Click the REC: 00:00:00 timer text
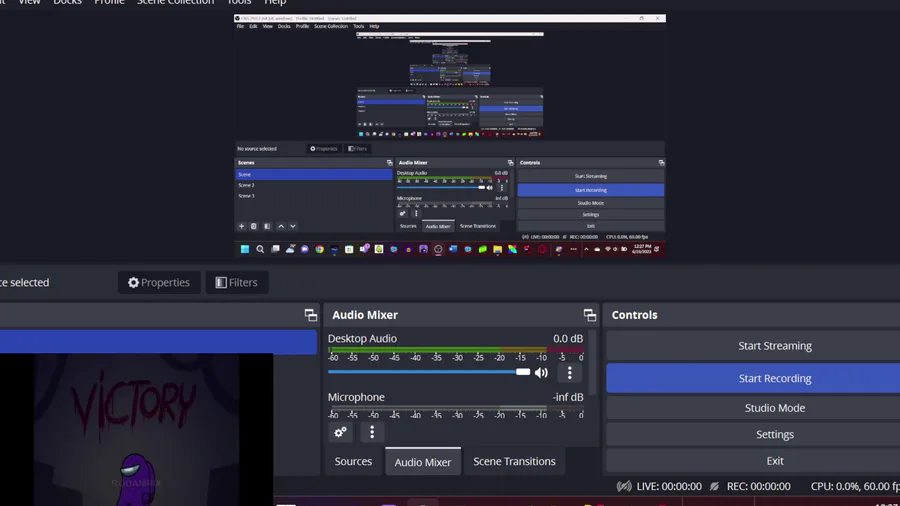The image size is (900, 506). pyautogui.click(x=759, y=486)
